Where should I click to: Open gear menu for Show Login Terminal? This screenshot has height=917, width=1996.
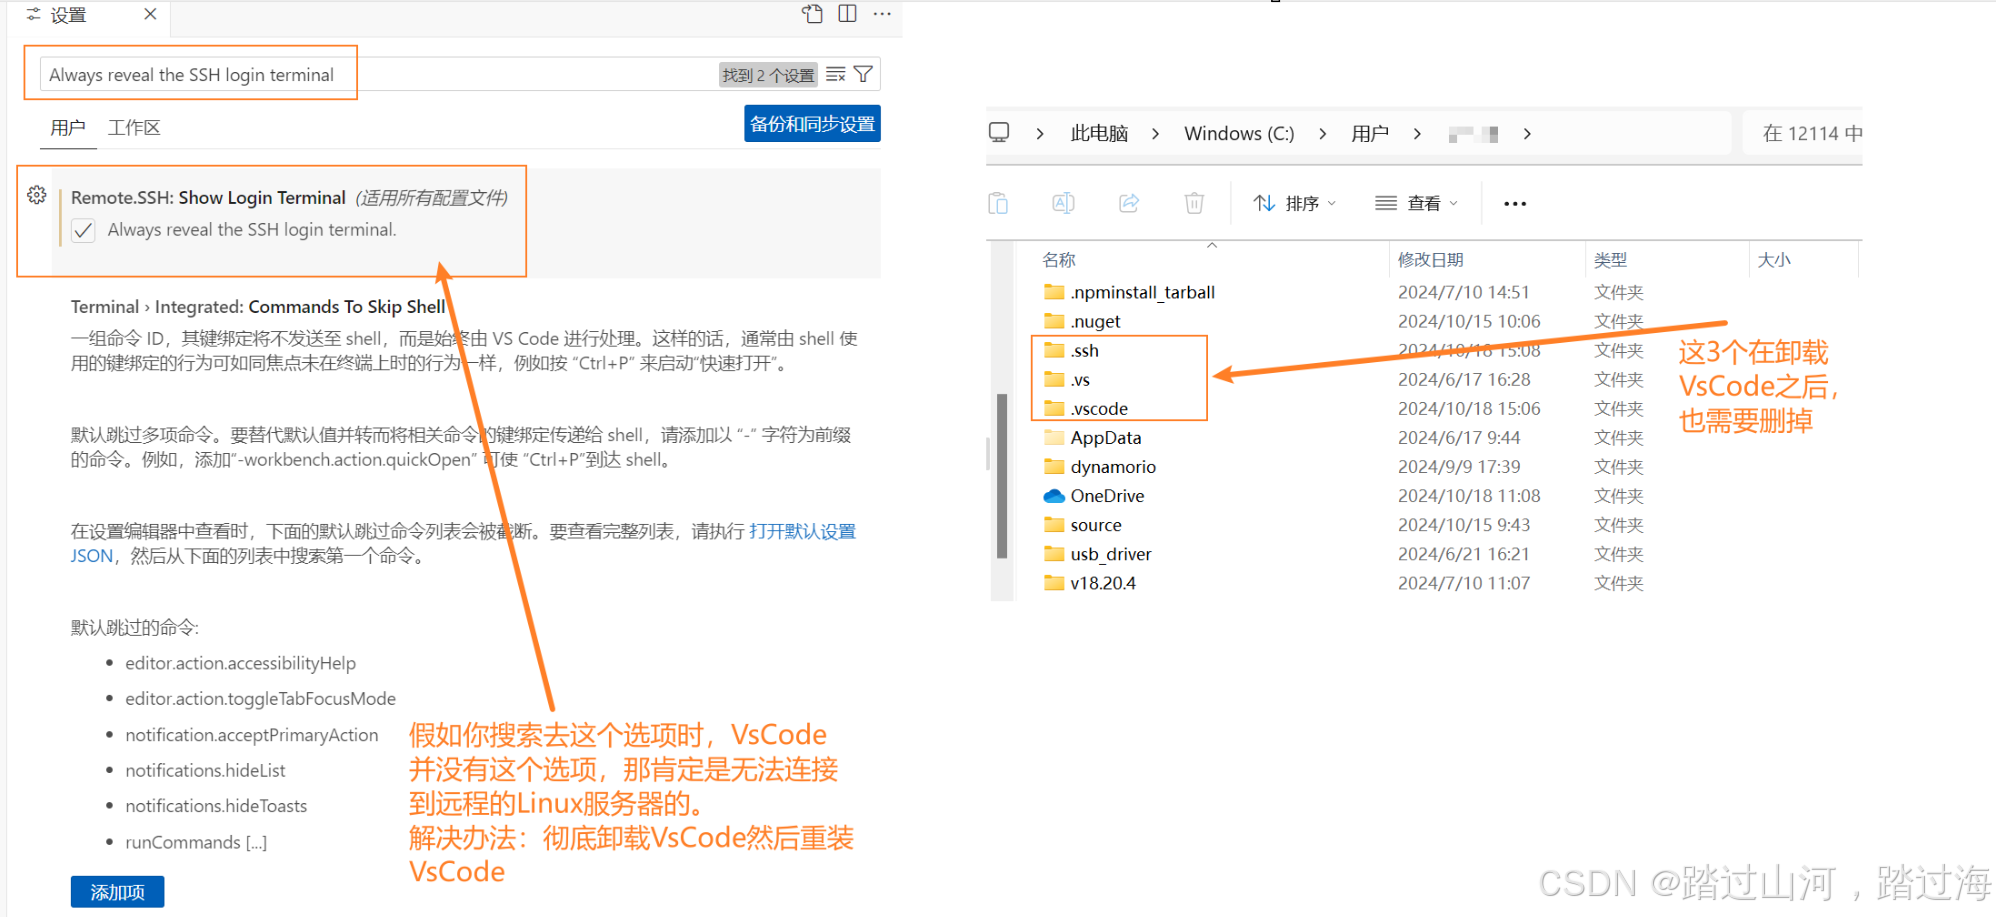(37, 195)
